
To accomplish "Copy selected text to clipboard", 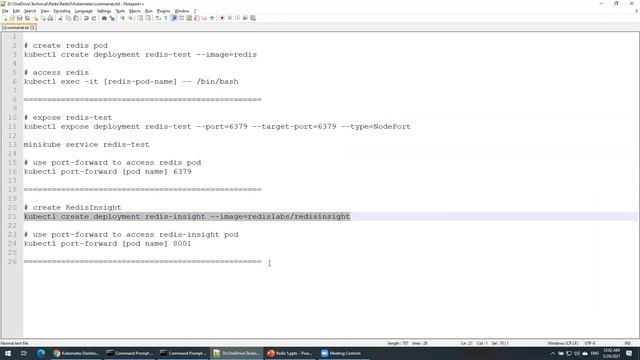I will coord(68,18).
